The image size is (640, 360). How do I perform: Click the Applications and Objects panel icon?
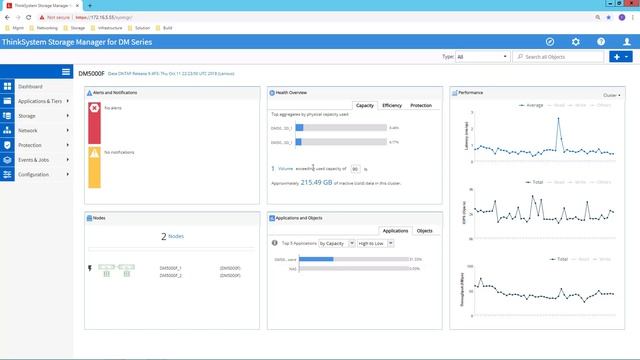(272, 218)
